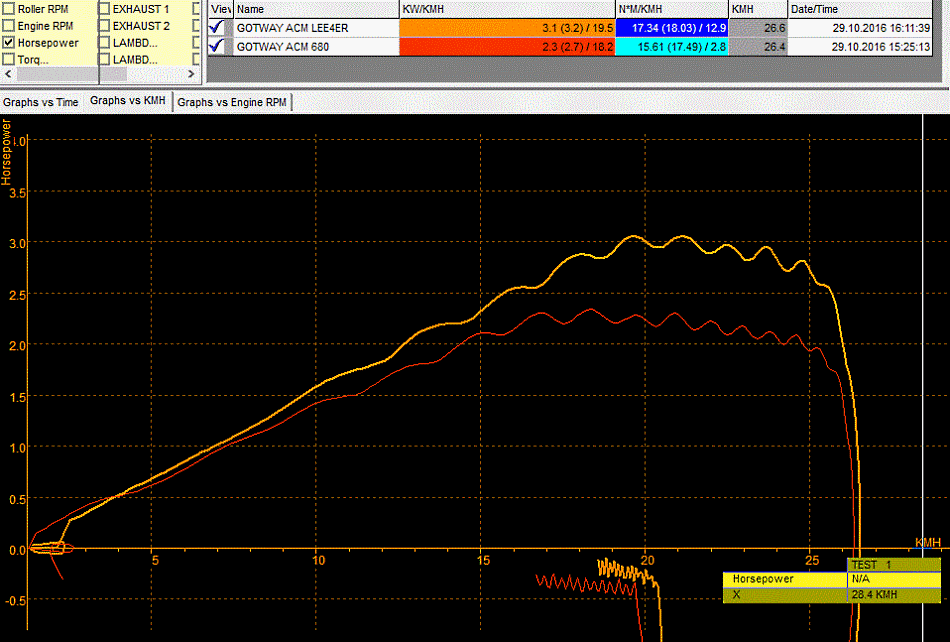Screen dimensions: 950x642
Task: Uncheck the Horsepower checkbox
Action: (9, 43)
